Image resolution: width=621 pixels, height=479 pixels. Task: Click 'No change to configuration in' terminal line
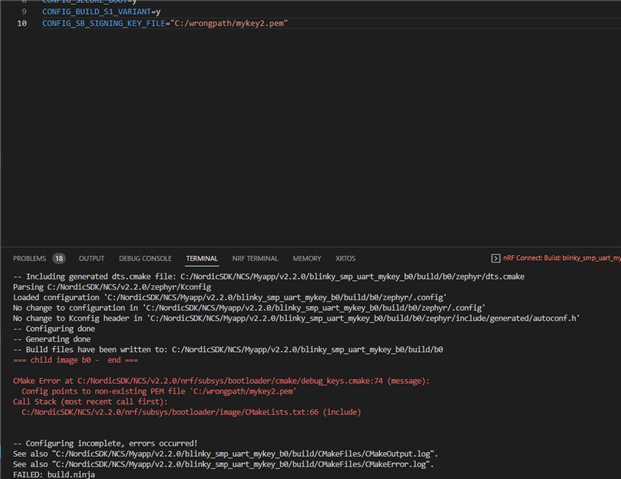(x=249, y=308)
